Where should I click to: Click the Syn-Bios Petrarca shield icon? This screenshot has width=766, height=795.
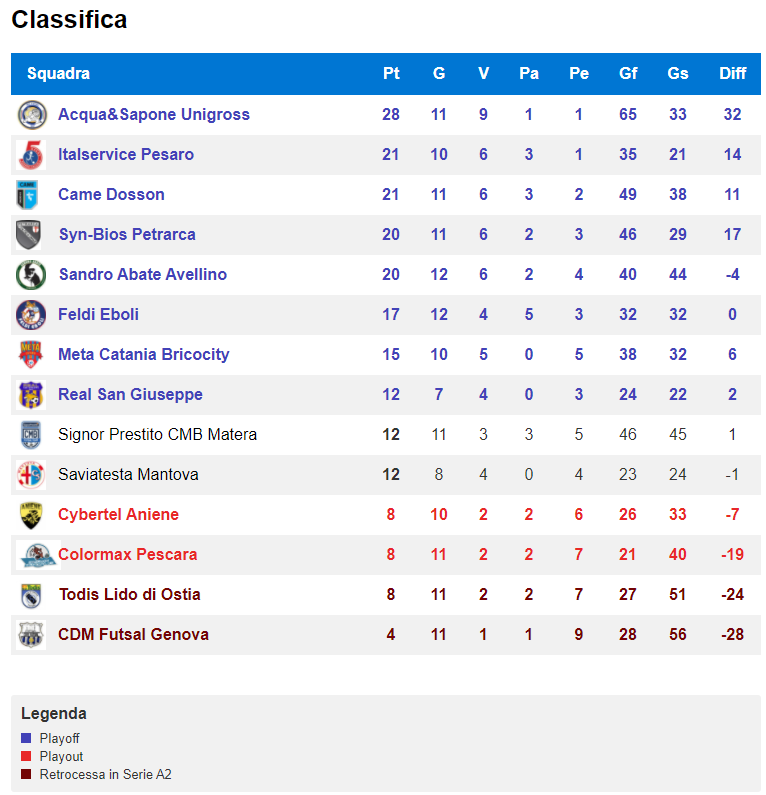[28, 235]
